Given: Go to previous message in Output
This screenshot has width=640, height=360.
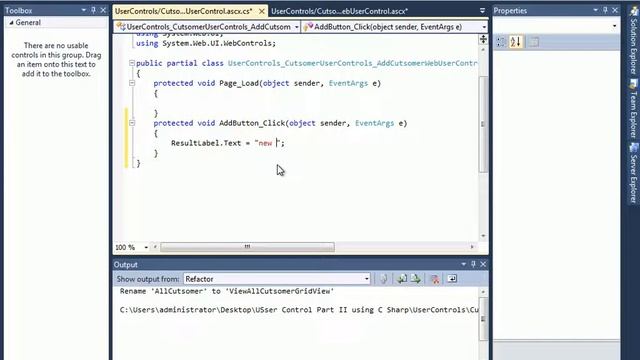Looking at the screenshot, I should tap(402, 279).
